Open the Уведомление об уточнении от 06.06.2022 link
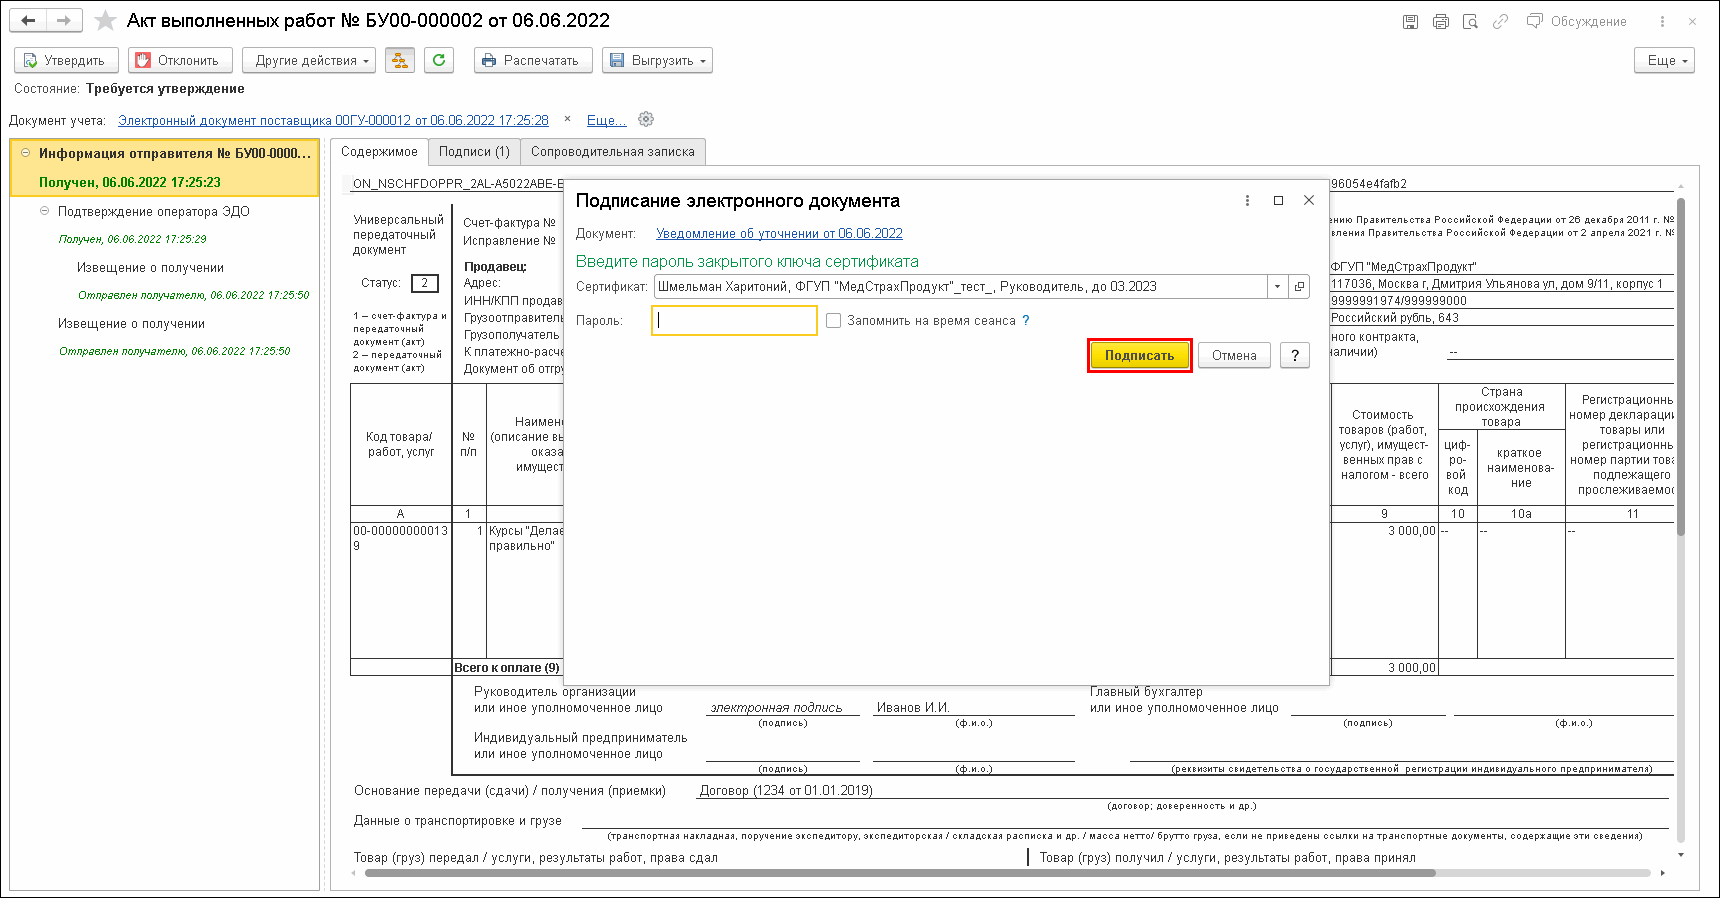 (779, 233)
